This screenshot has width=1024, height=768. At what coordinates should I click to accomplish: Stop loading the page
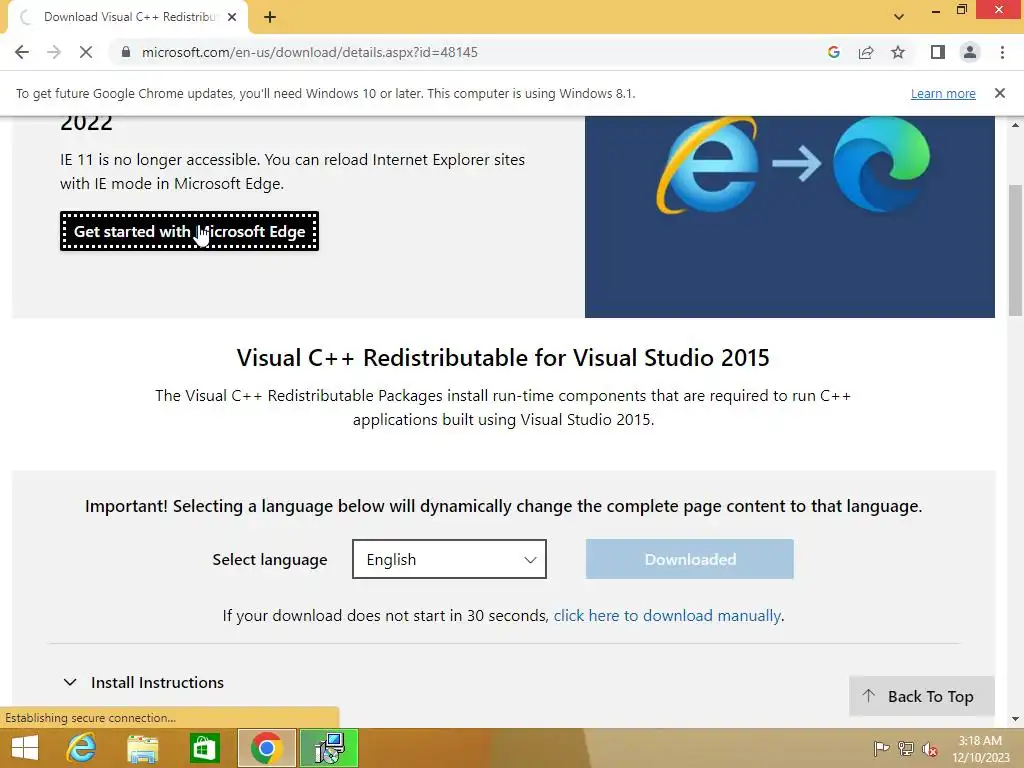coord(86,52)
